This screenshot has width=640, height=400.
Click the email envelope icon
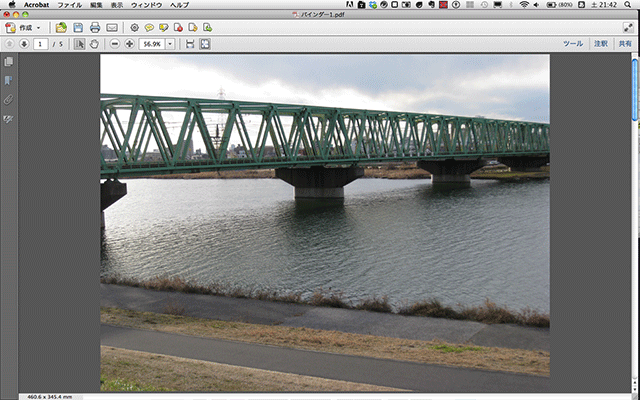112,28
